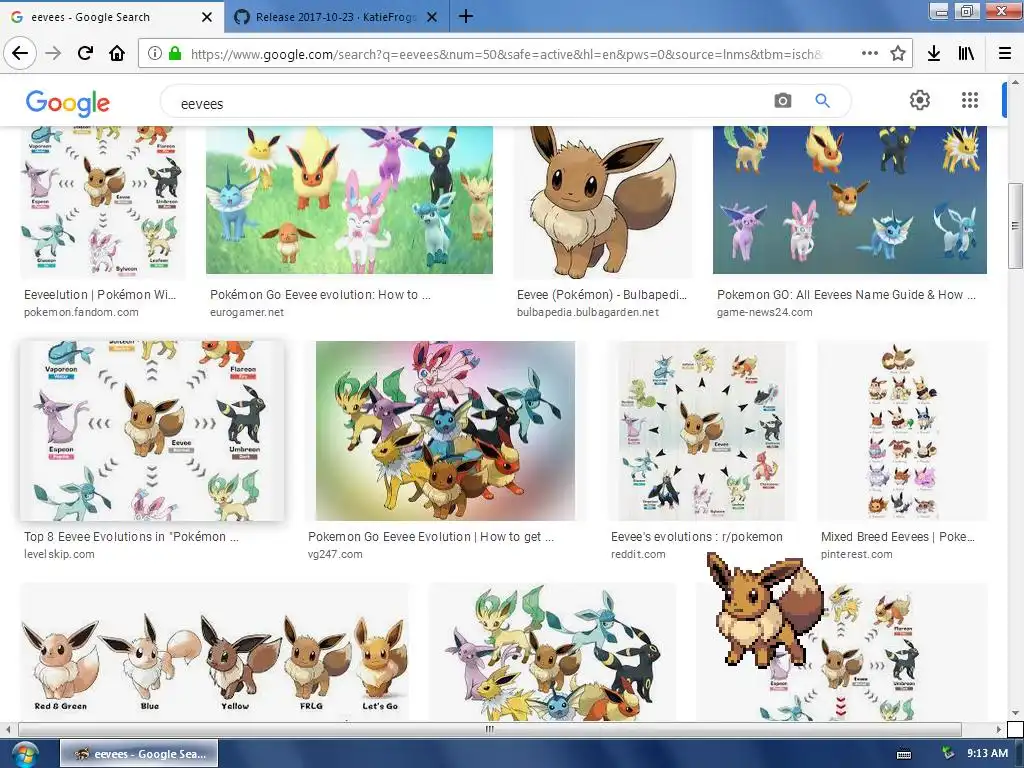Click the blue magnifier search button

822,101
